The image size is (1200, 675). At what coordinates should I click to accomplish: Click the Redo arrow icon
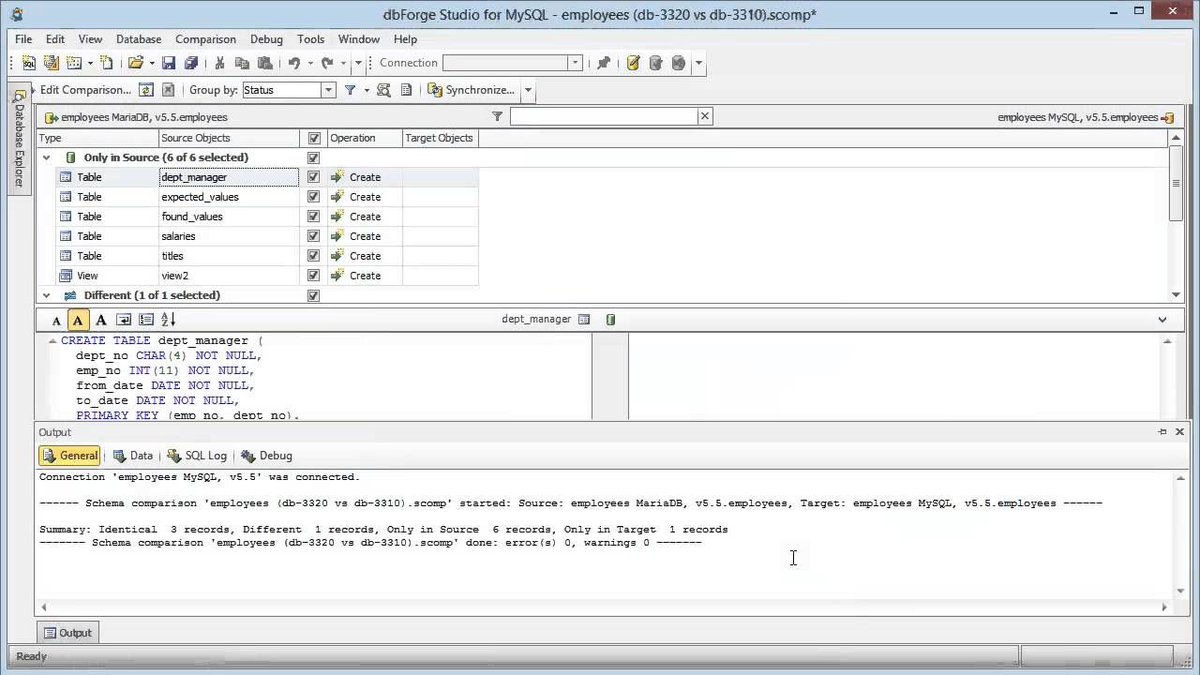point(327,63)
